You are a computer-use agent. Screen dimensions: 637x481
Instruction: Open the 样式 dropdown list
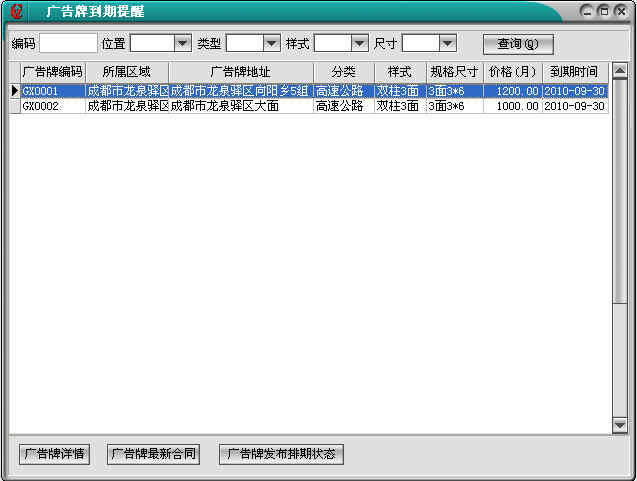pos(360,43)
